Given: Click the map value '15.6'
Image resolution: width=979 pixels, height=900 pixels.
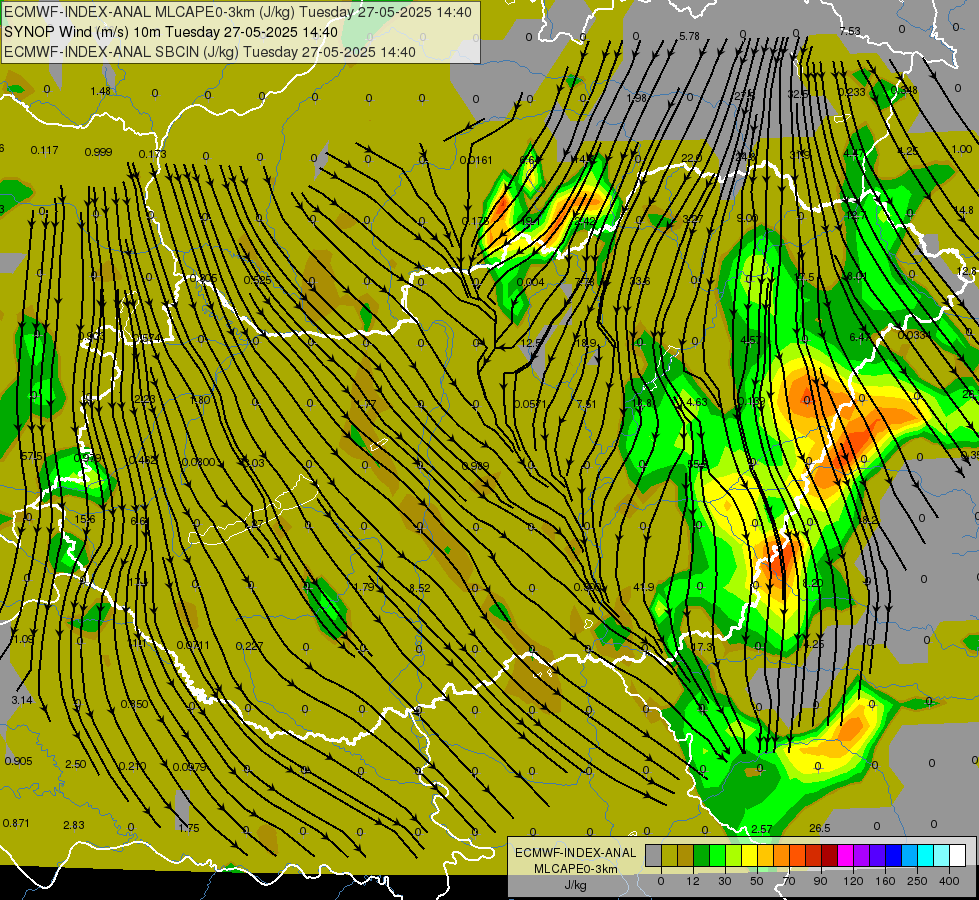Looking at the screenshot, I should click(85, 520).
